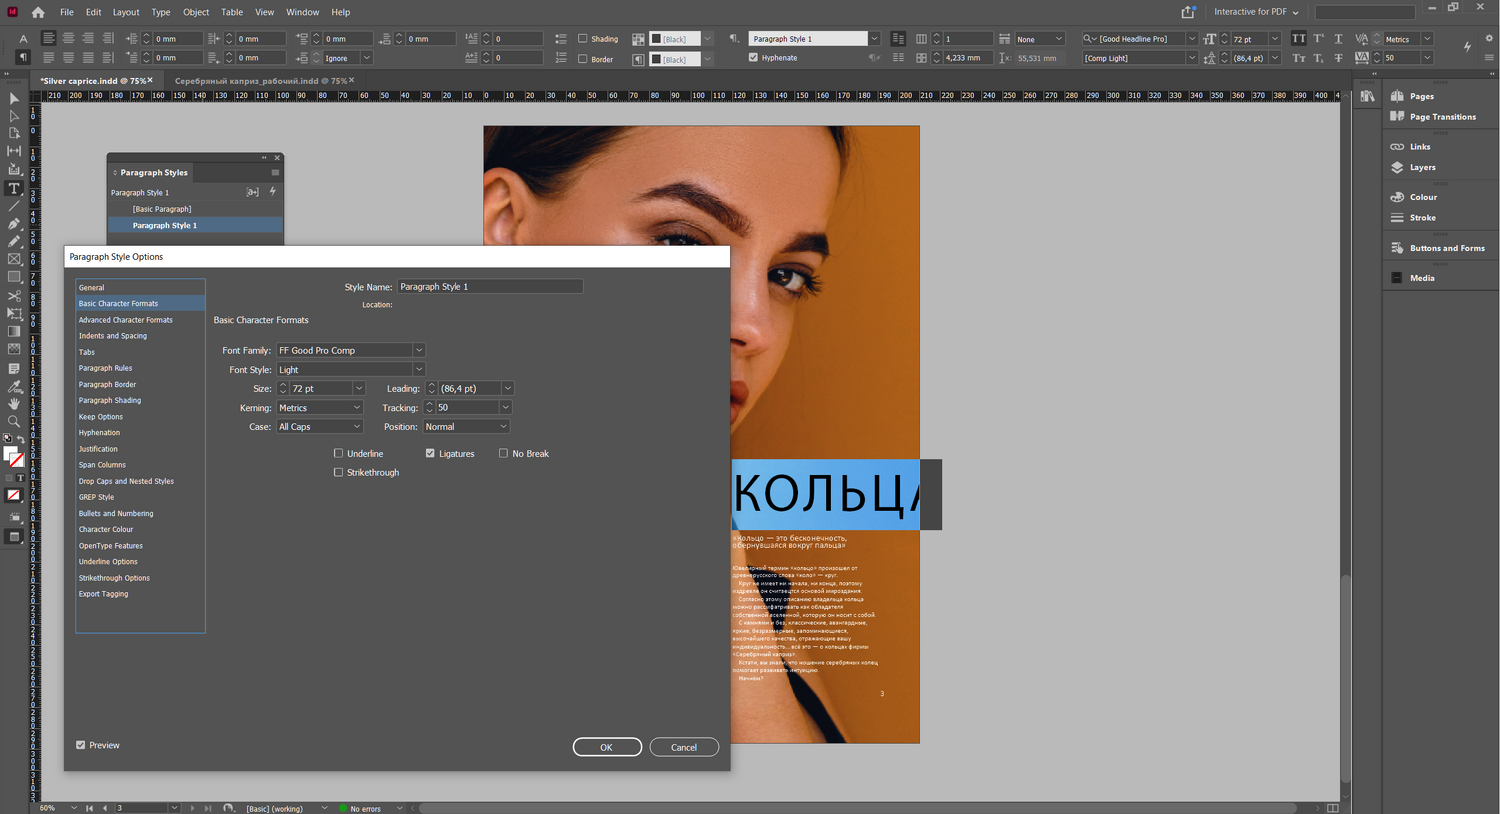
Task: Select the Direct Selection tool
Action: point(14,115)
